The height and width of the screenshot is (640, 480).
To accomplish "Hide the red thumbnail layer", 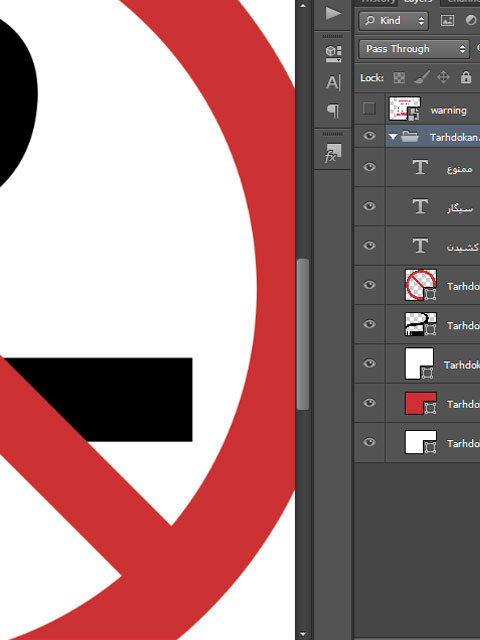I will pos(369,403).
